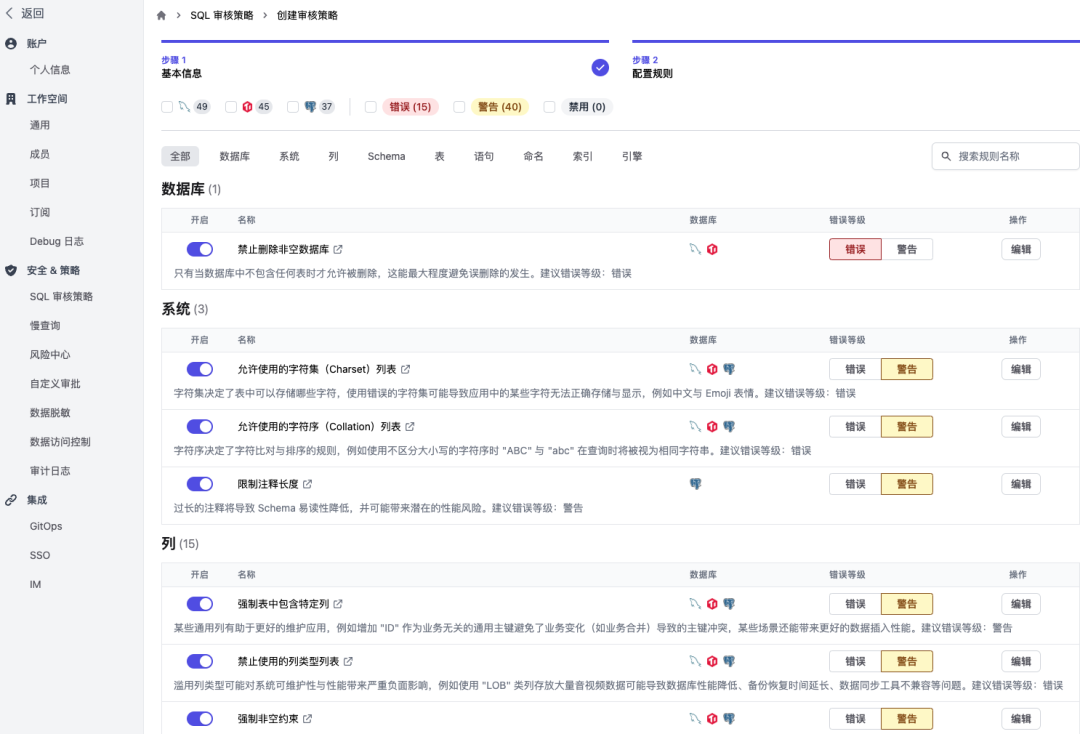Image resolution: width=1080 pixels, height=734 pixels.
Task: Open external link for 强制表中包含特定列
Action: [338, 604]
